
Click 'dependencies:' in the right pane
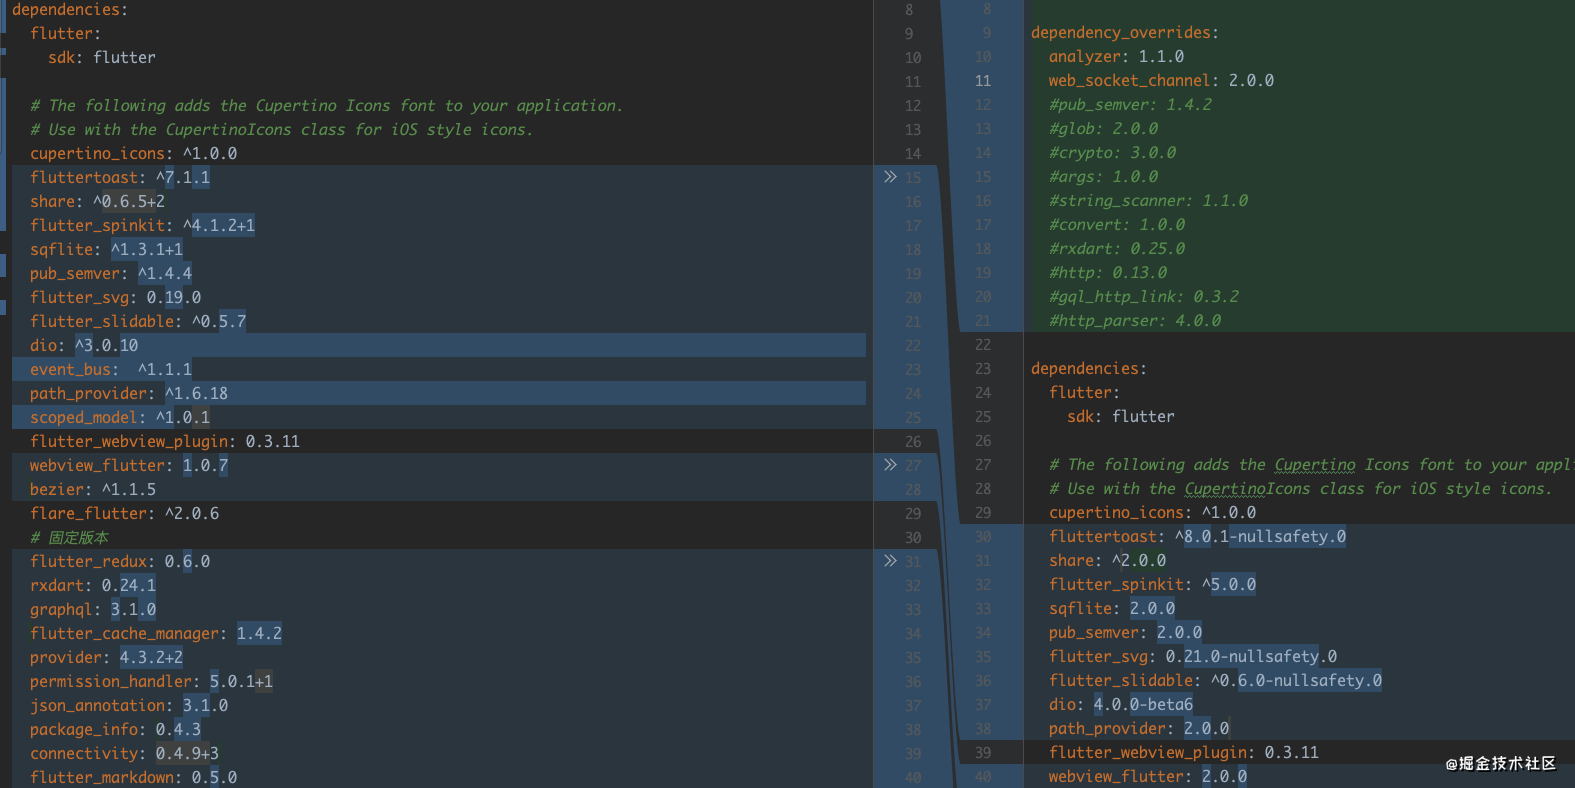(1089, 368)
